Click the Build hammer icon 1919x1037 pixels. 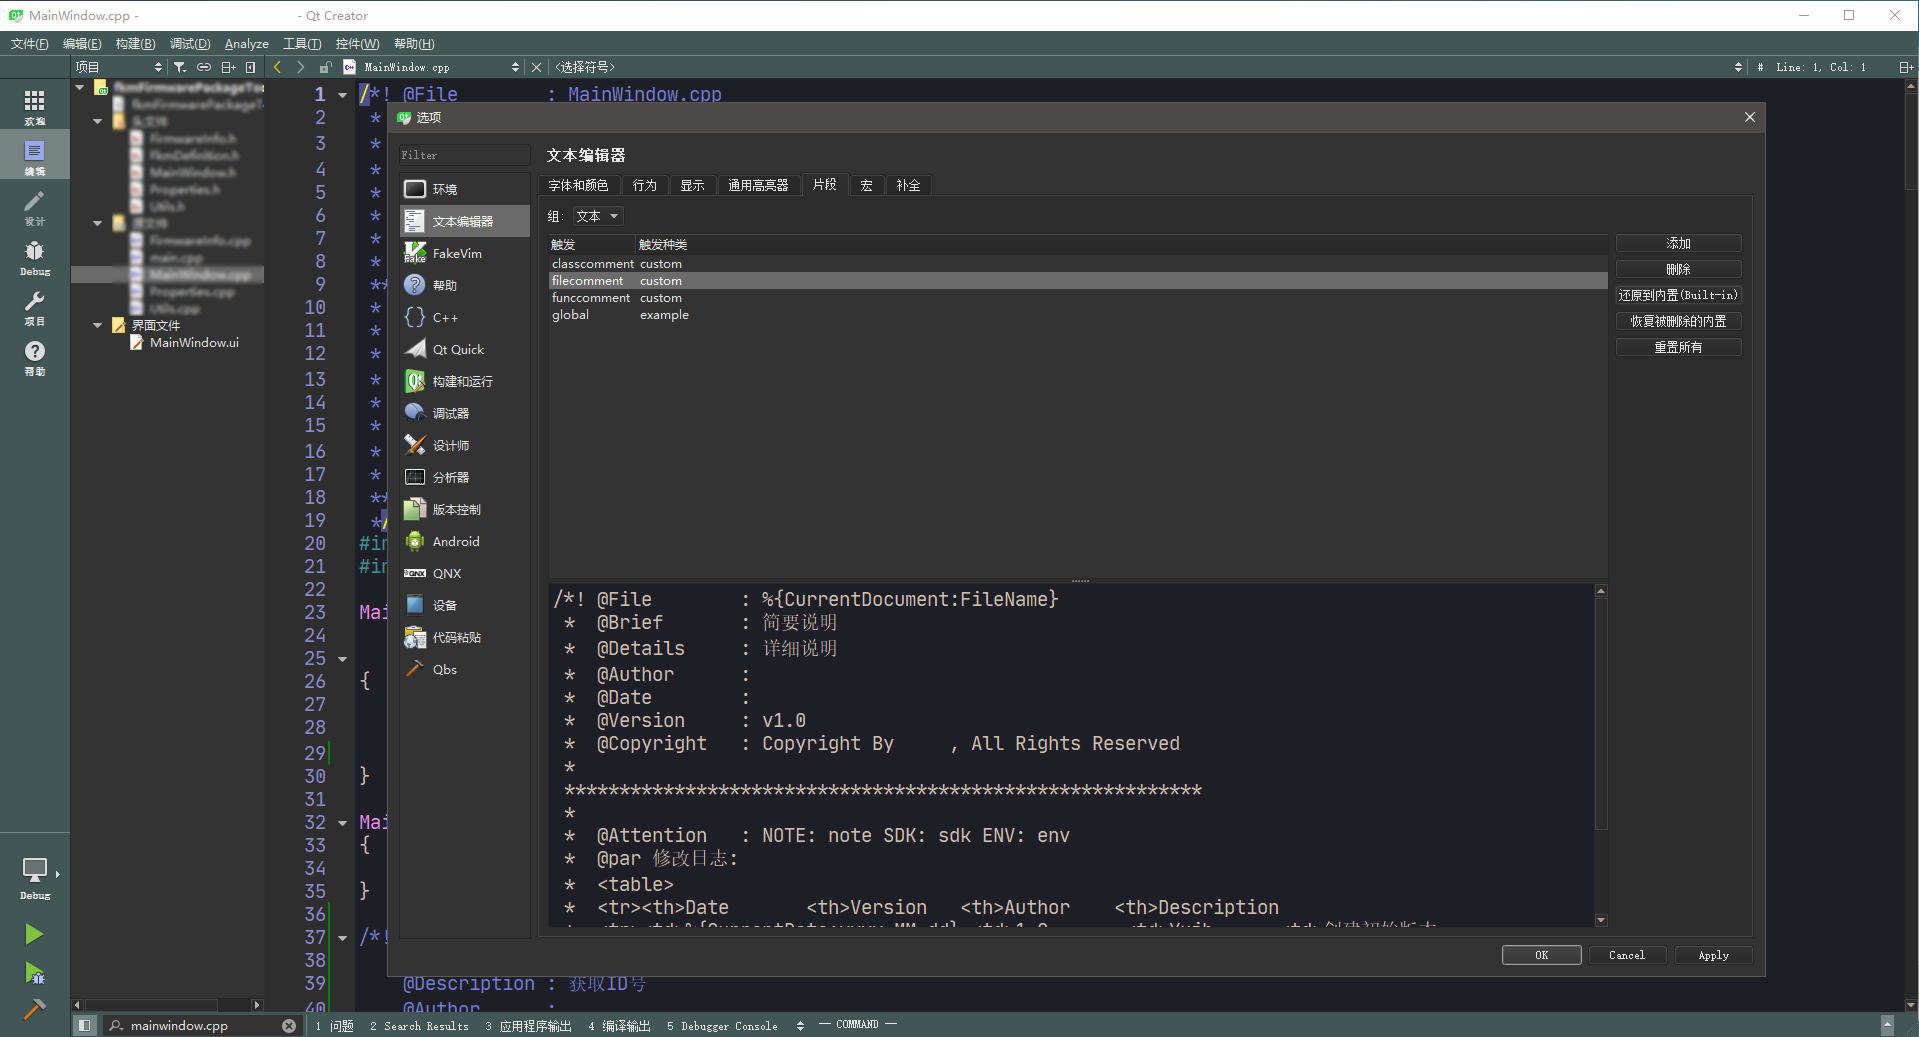click(34, 1008)
